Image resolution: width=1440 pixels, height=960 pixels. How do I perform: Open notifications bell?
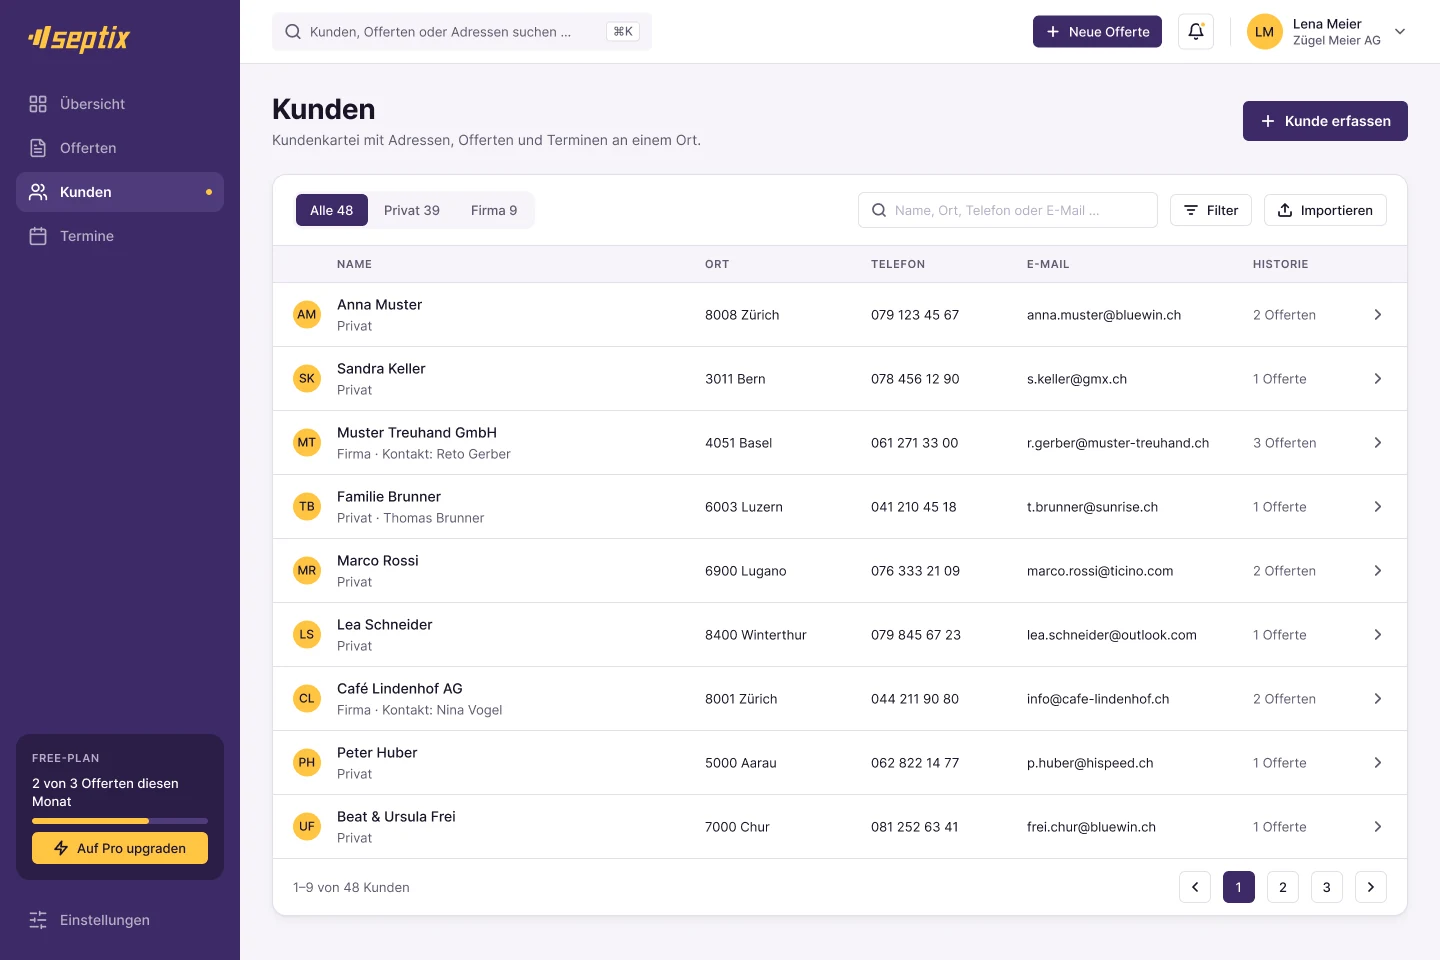click(1196, 32)
